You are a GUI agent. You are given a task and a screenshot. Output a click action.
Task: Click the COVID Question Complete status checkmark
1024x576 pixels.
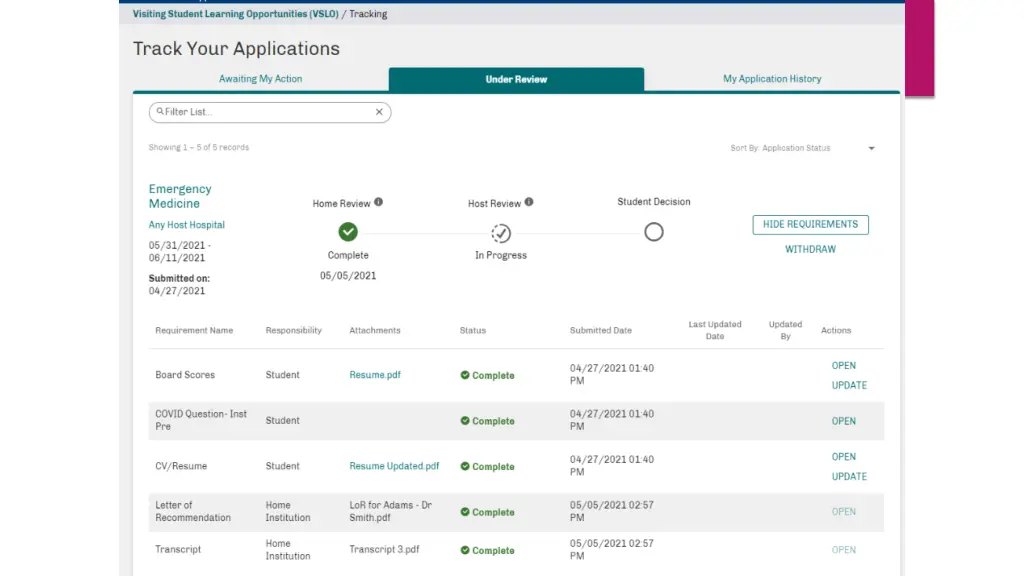(465, 421)
